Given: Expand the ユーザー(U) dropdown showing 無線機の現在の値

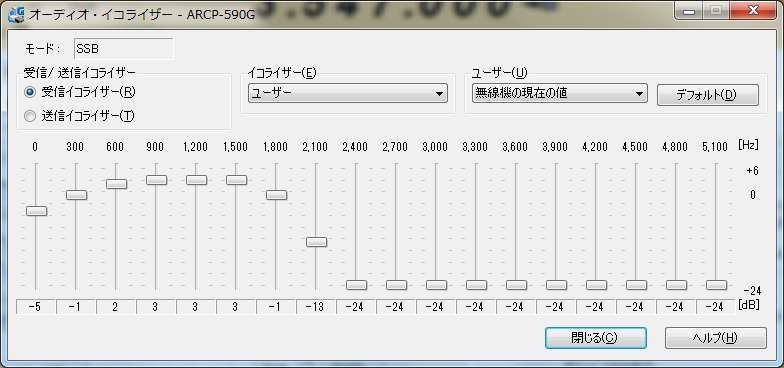Looking at the screenshot, I should [559, 94].
